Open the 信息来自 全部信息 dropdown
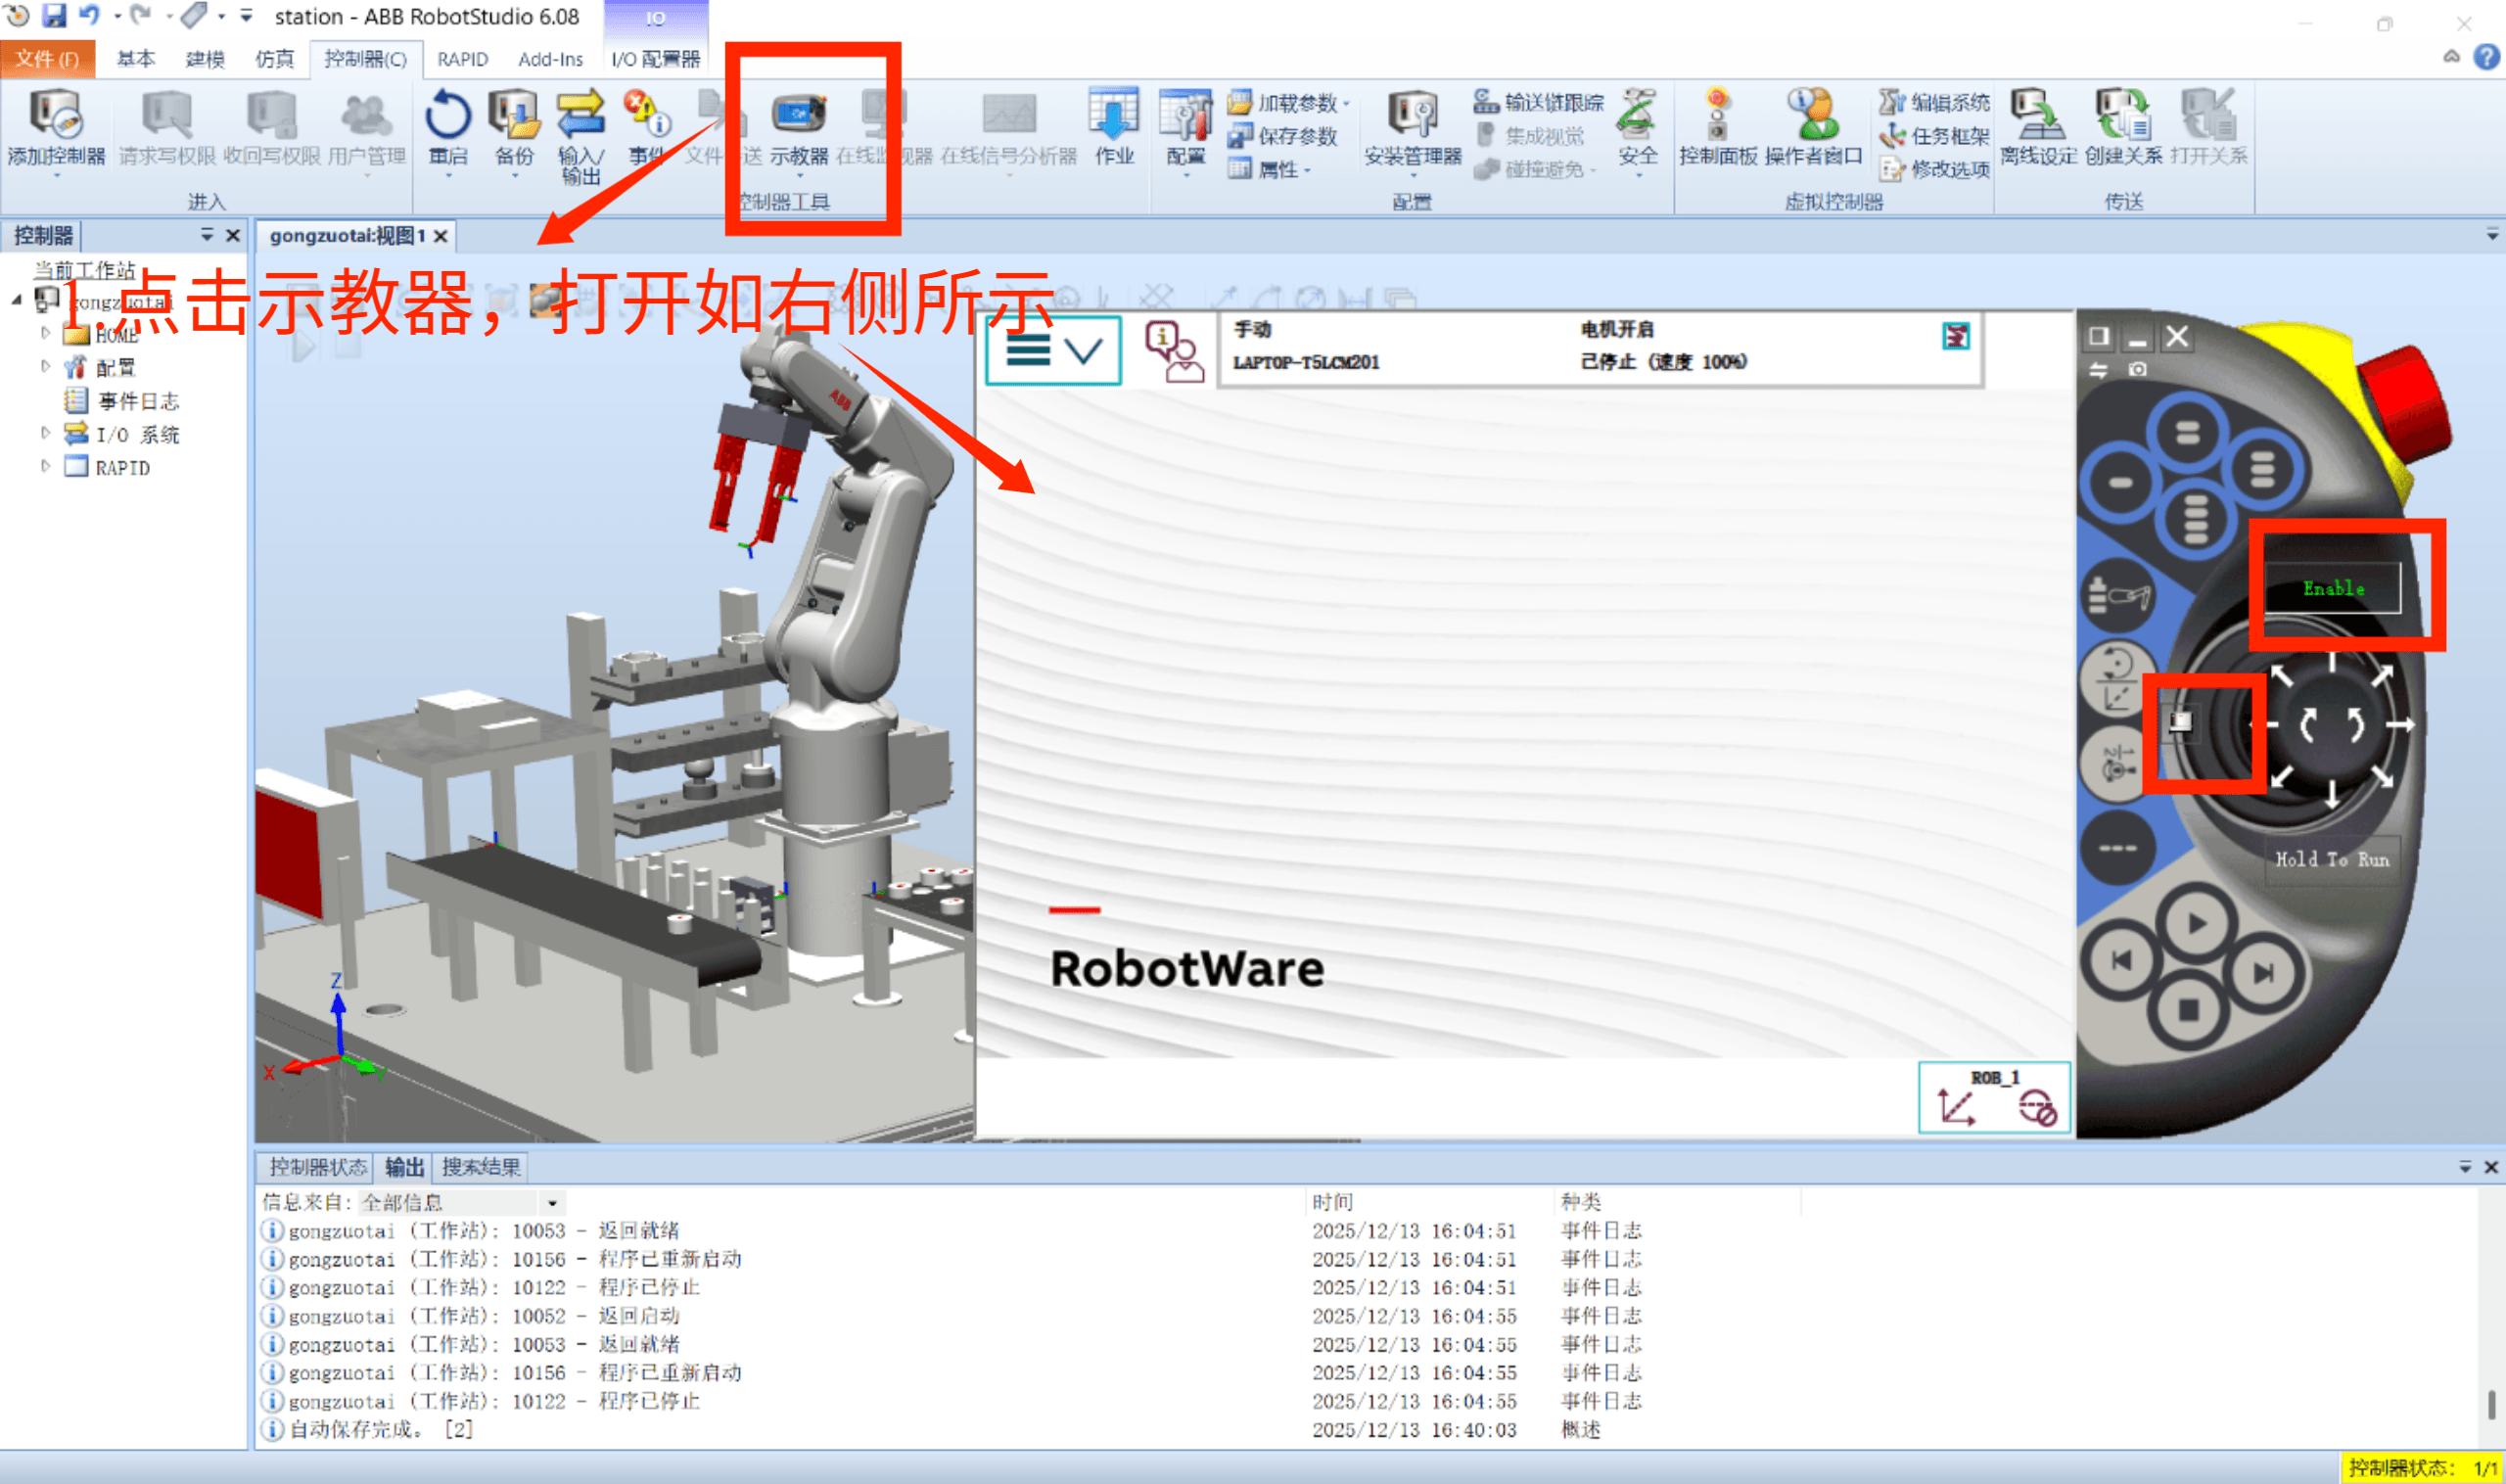 [552, 1203]
